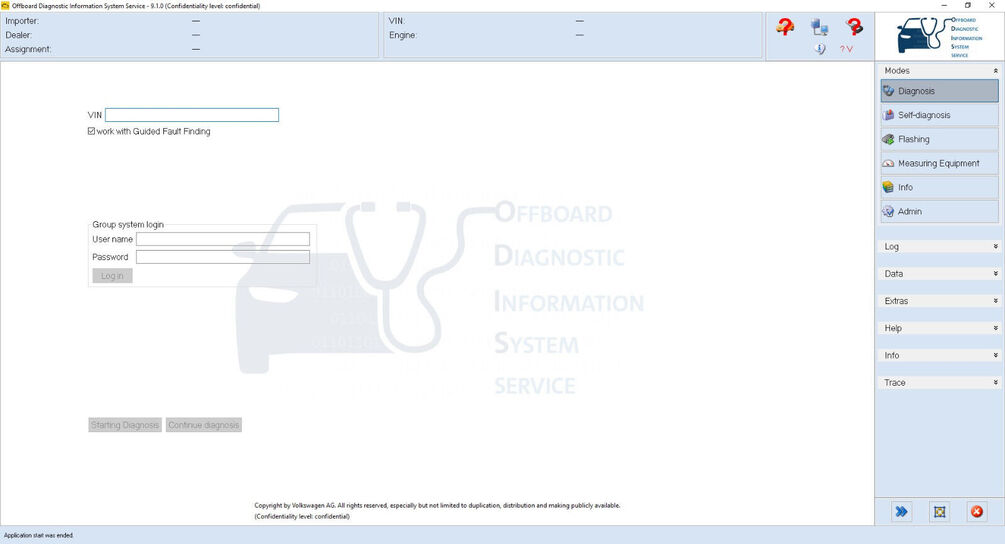The width and height of the screenshot is (1005, 544).
Task: Click the Log in button
Action: click(x=112, y=276)
